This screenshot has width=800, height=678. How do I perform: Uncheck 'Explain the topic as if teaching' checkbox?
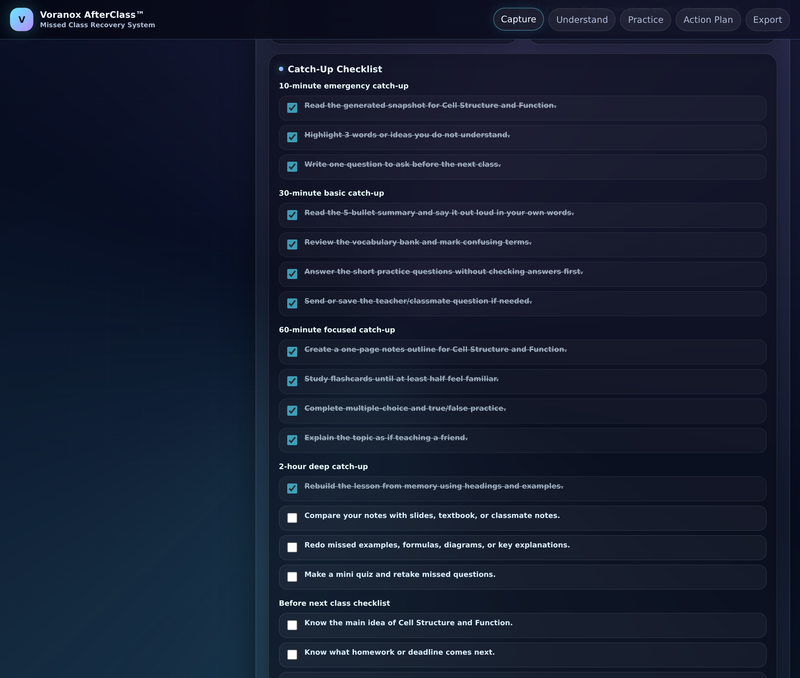(x=292, y=440)
